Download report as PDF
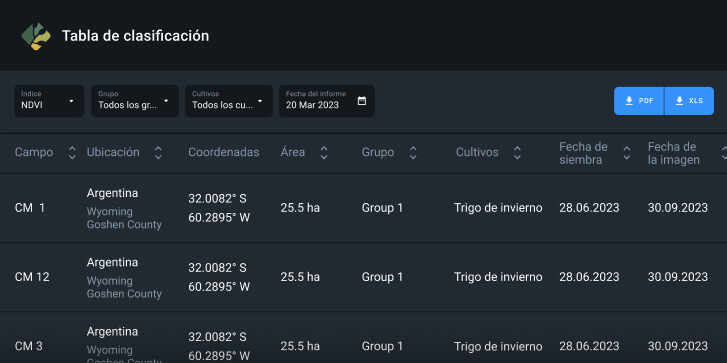 click(x=639, y=101)
